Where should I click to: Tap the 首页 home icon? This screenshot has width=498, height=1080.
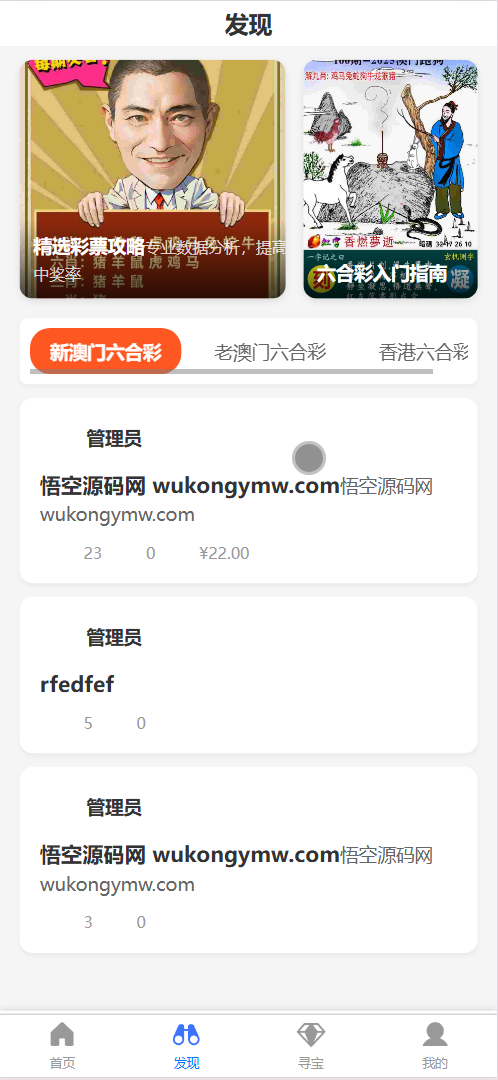click(62, 1034)
